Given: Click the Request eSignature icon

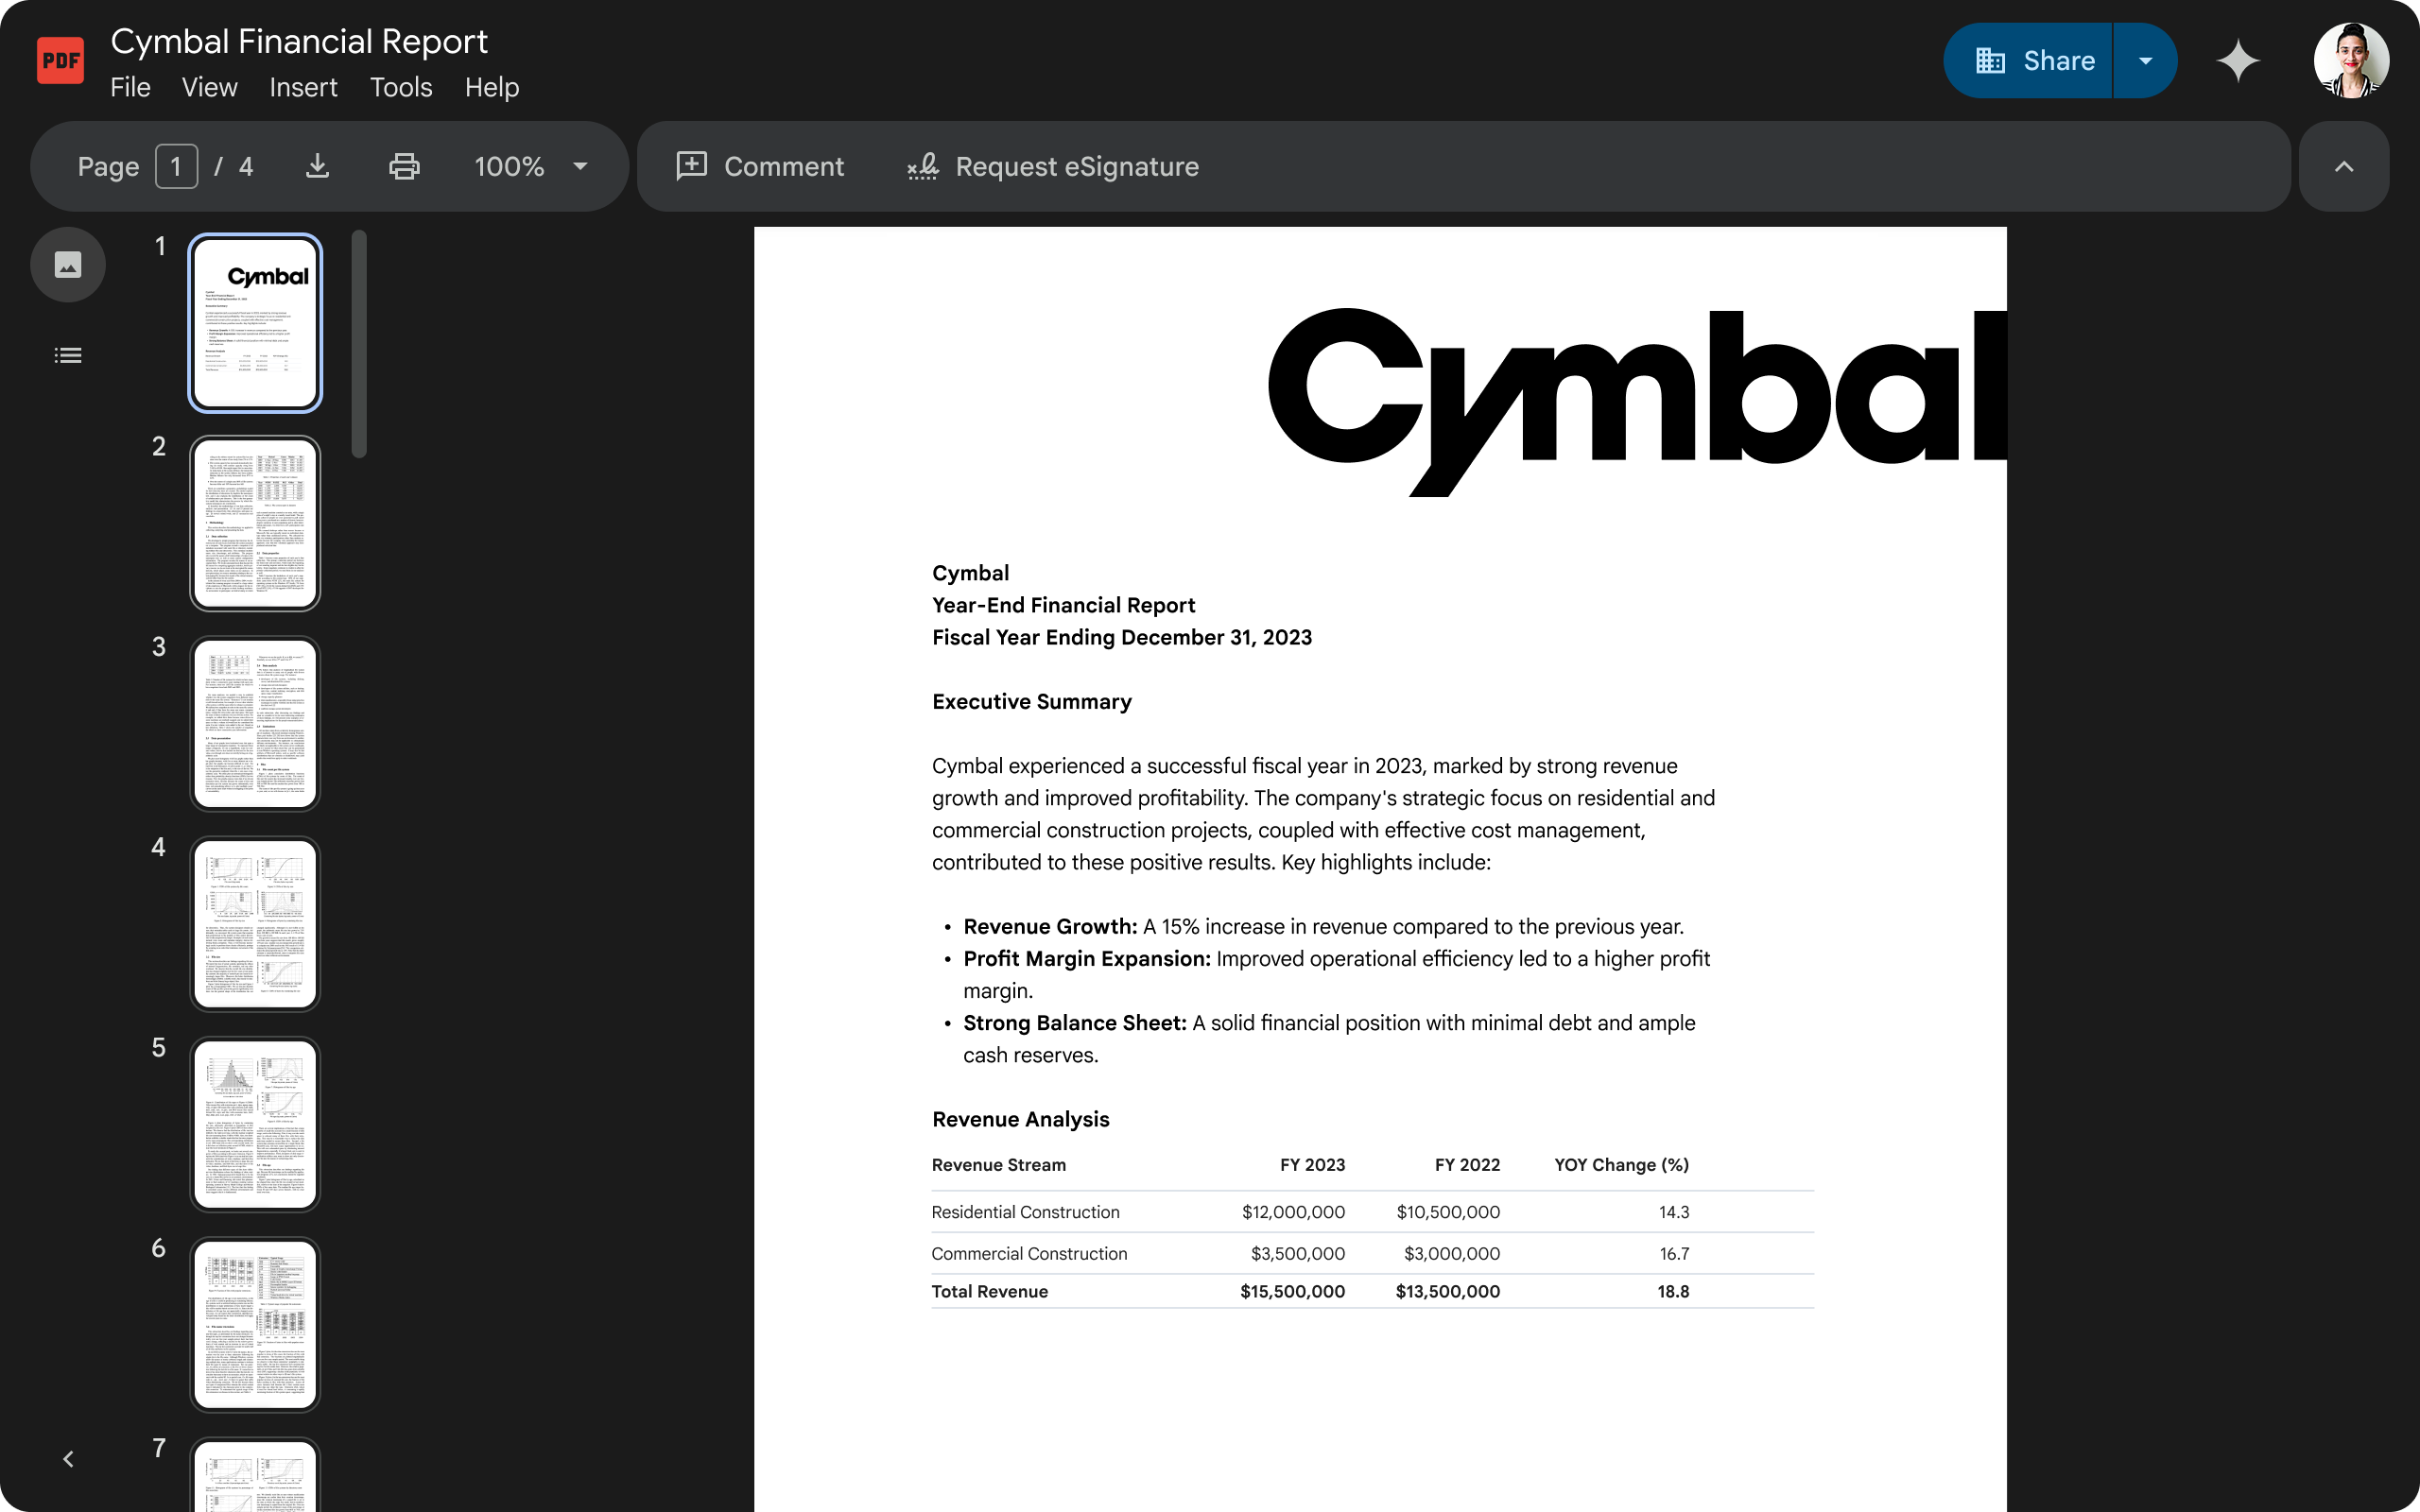Looking at the screenshot, I should coord(921,166).
